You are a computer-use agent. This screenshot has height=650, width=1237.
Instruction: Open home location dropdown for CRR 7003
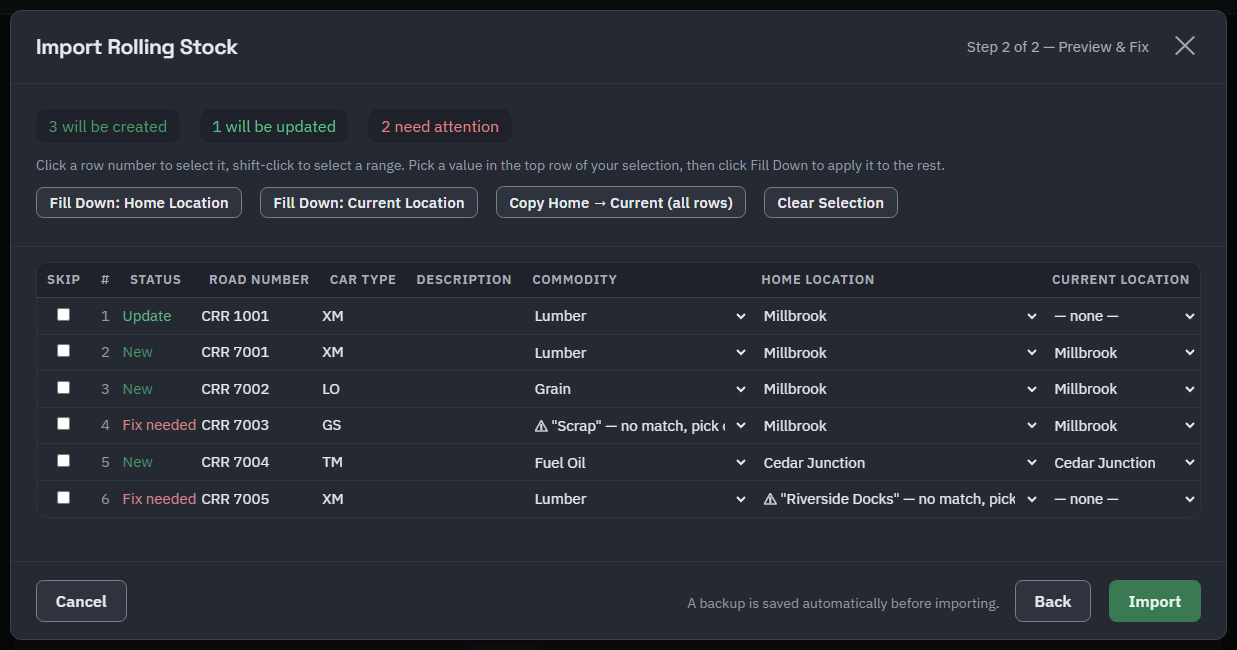900,426
